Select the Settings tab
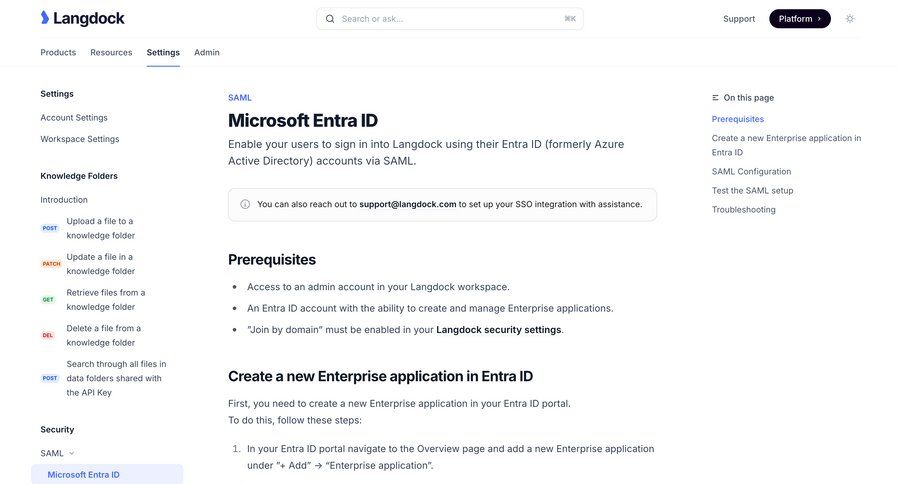The height and width of the screenshot is (484, 900). [x=163, y=52]
